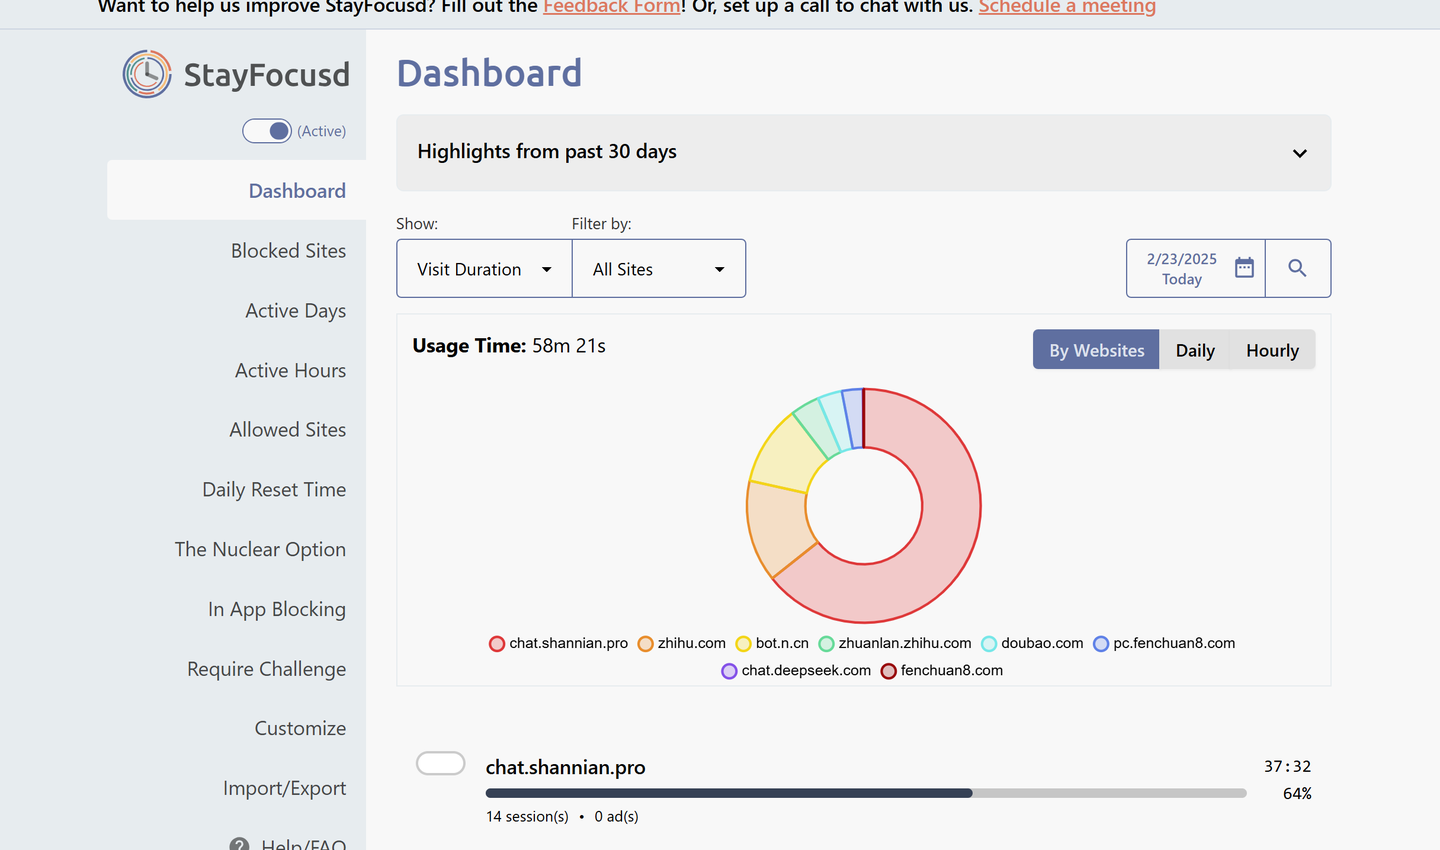
Task: Open the Visit Duration dropdown
Action: point(484,268)
